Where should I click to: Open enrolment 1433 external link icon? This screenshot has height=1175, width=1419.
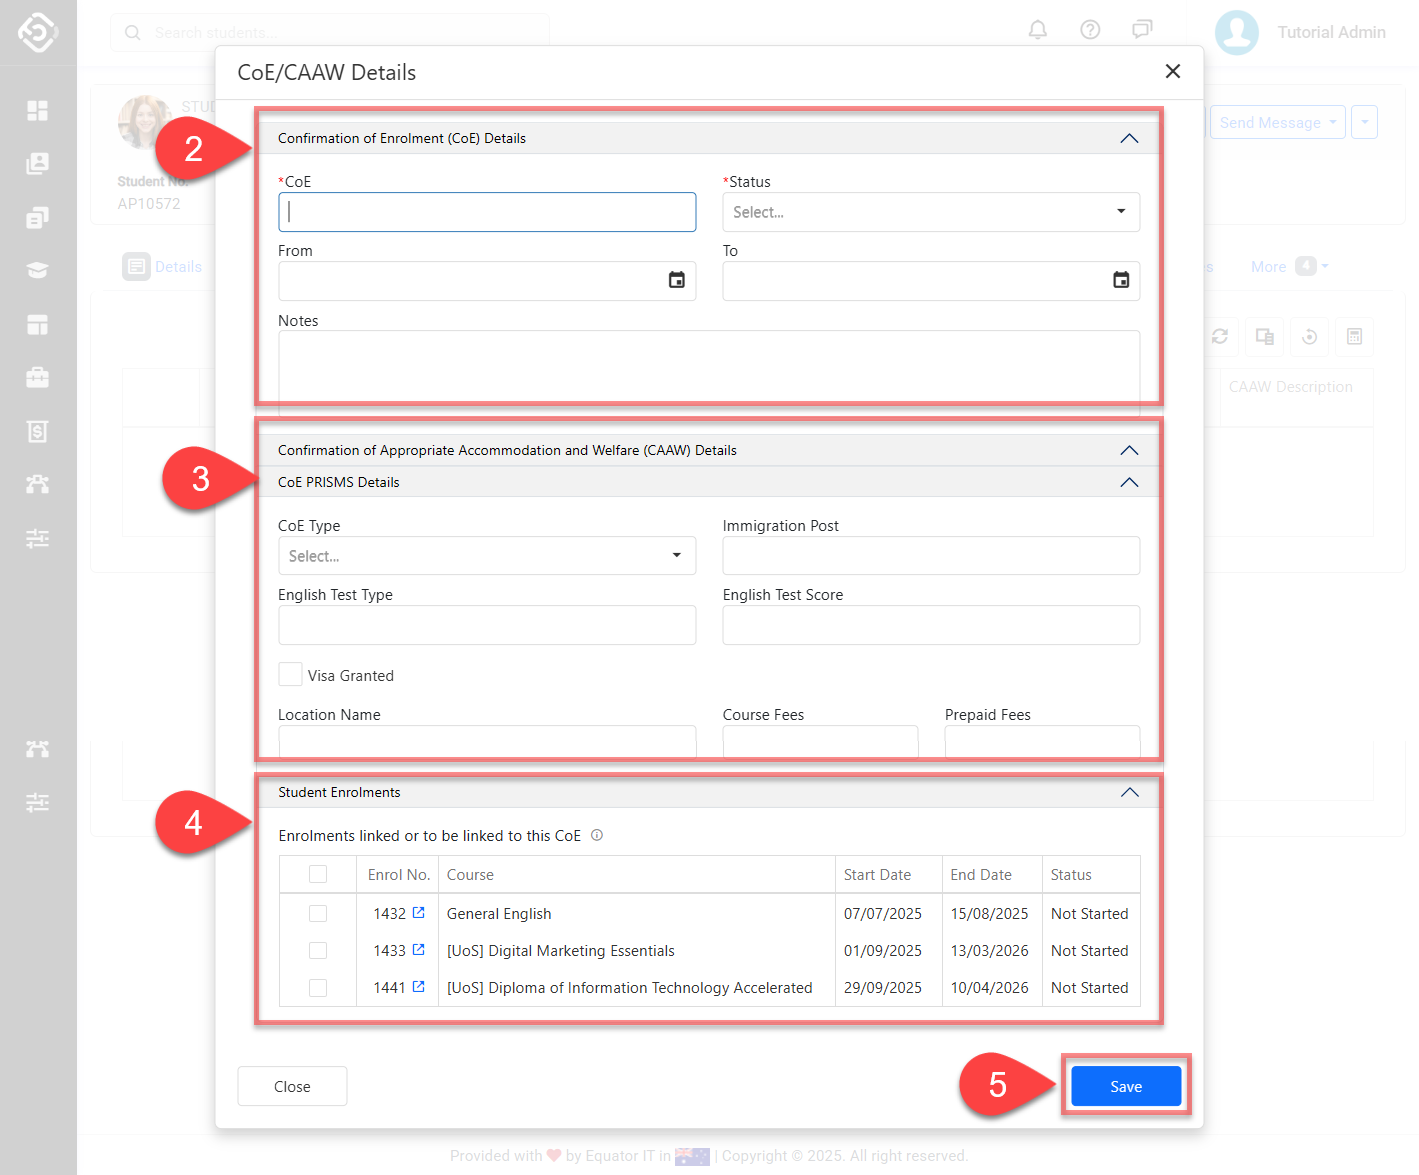419,950
